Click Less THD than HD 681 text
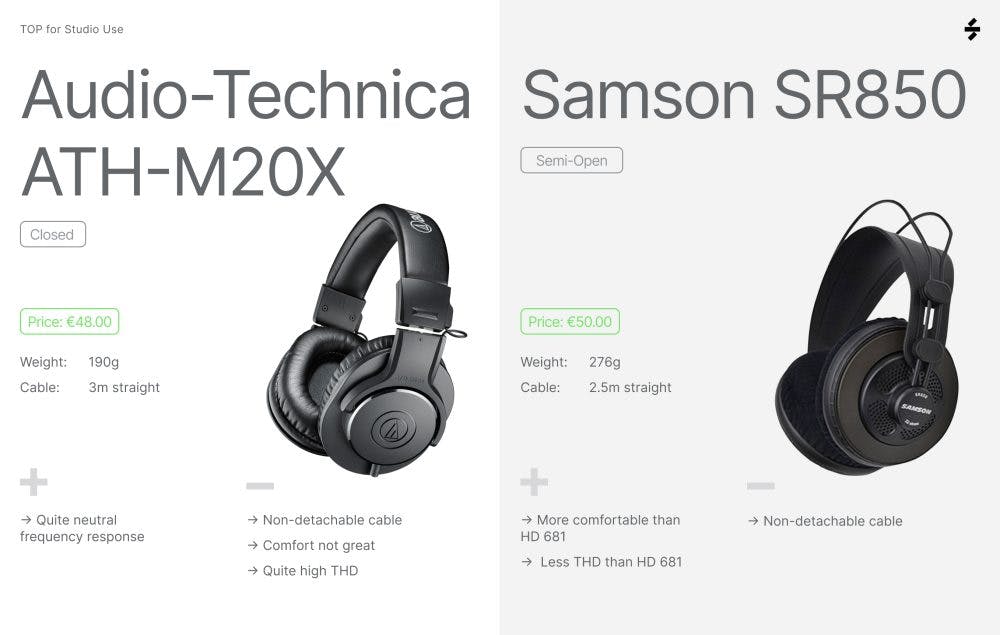Viewport: 1000px width, 635px height. [x=610, y=562]
